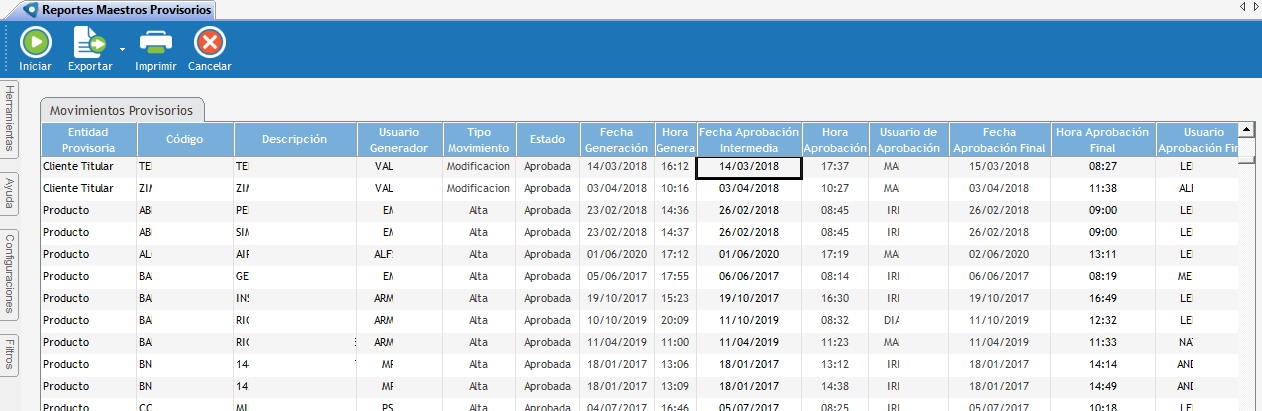The width and height of the screenshot is (1262, 411).
Task: Click the Imprimir printer icon
Action: pyautogui.click(x=156, y=43)
